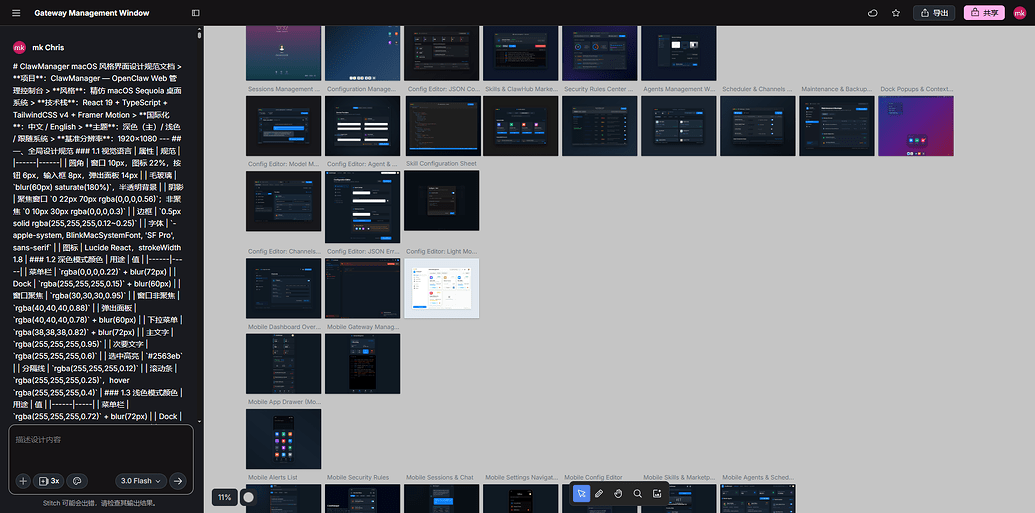1035x513 pixels.
Task: Open the Skills & ClawHub Marke... thumbnail
Action: (x=520, y=126)
